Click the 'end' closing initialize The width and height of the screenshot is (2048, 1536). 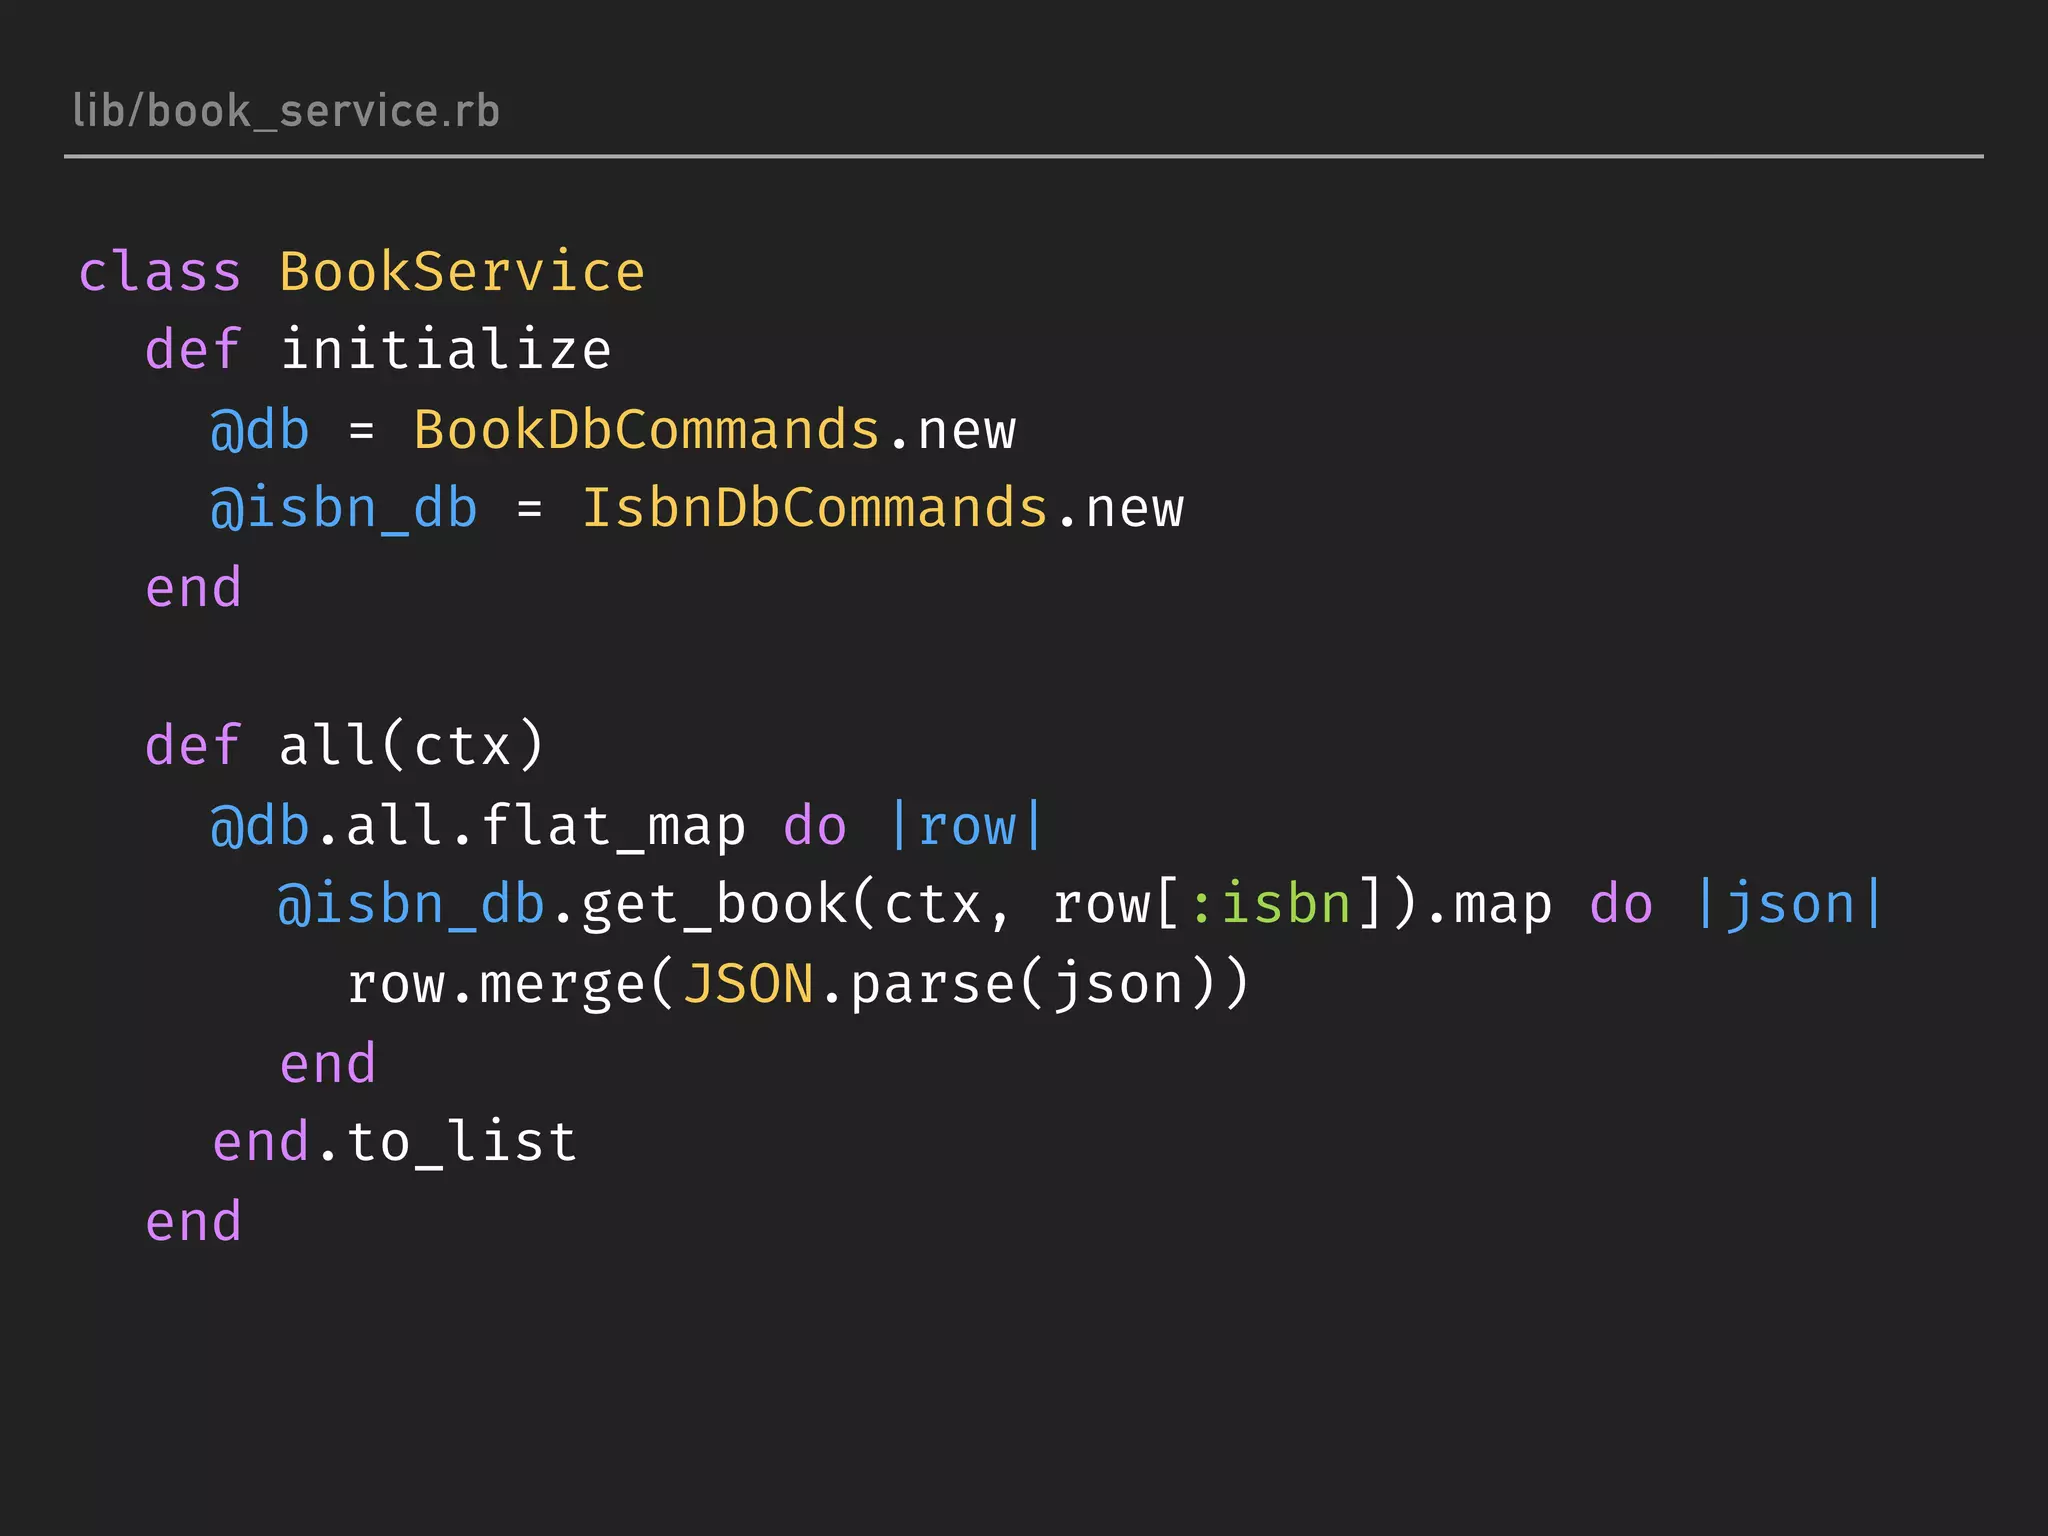point(194,588)
